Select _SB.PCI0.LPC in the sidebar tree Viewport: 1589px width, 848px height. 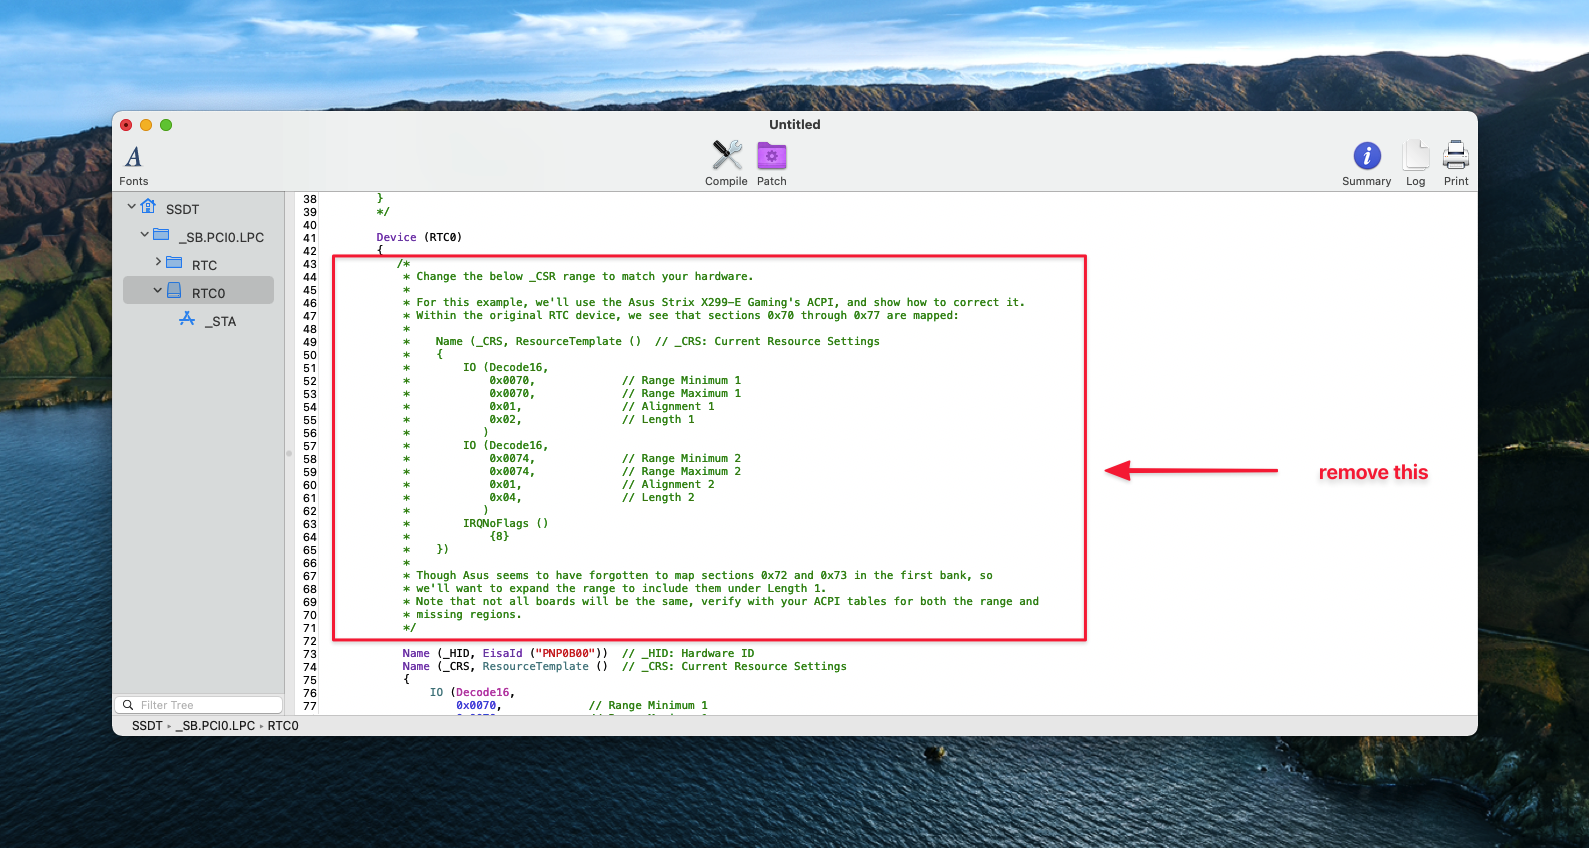223,237
